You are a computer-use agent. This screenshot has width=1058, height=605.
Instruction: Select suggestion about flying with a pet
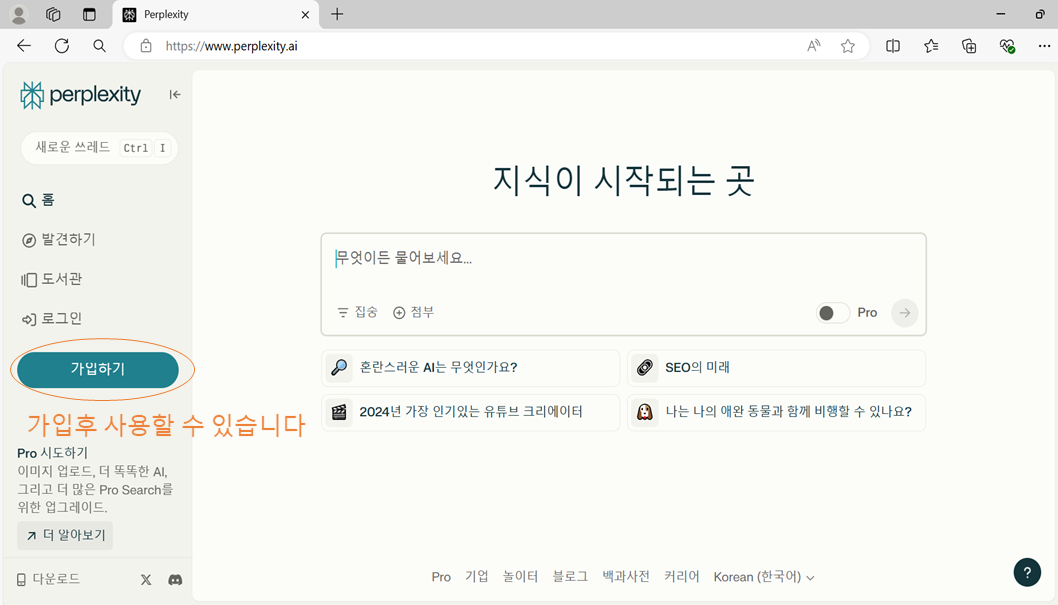[776, 412]
